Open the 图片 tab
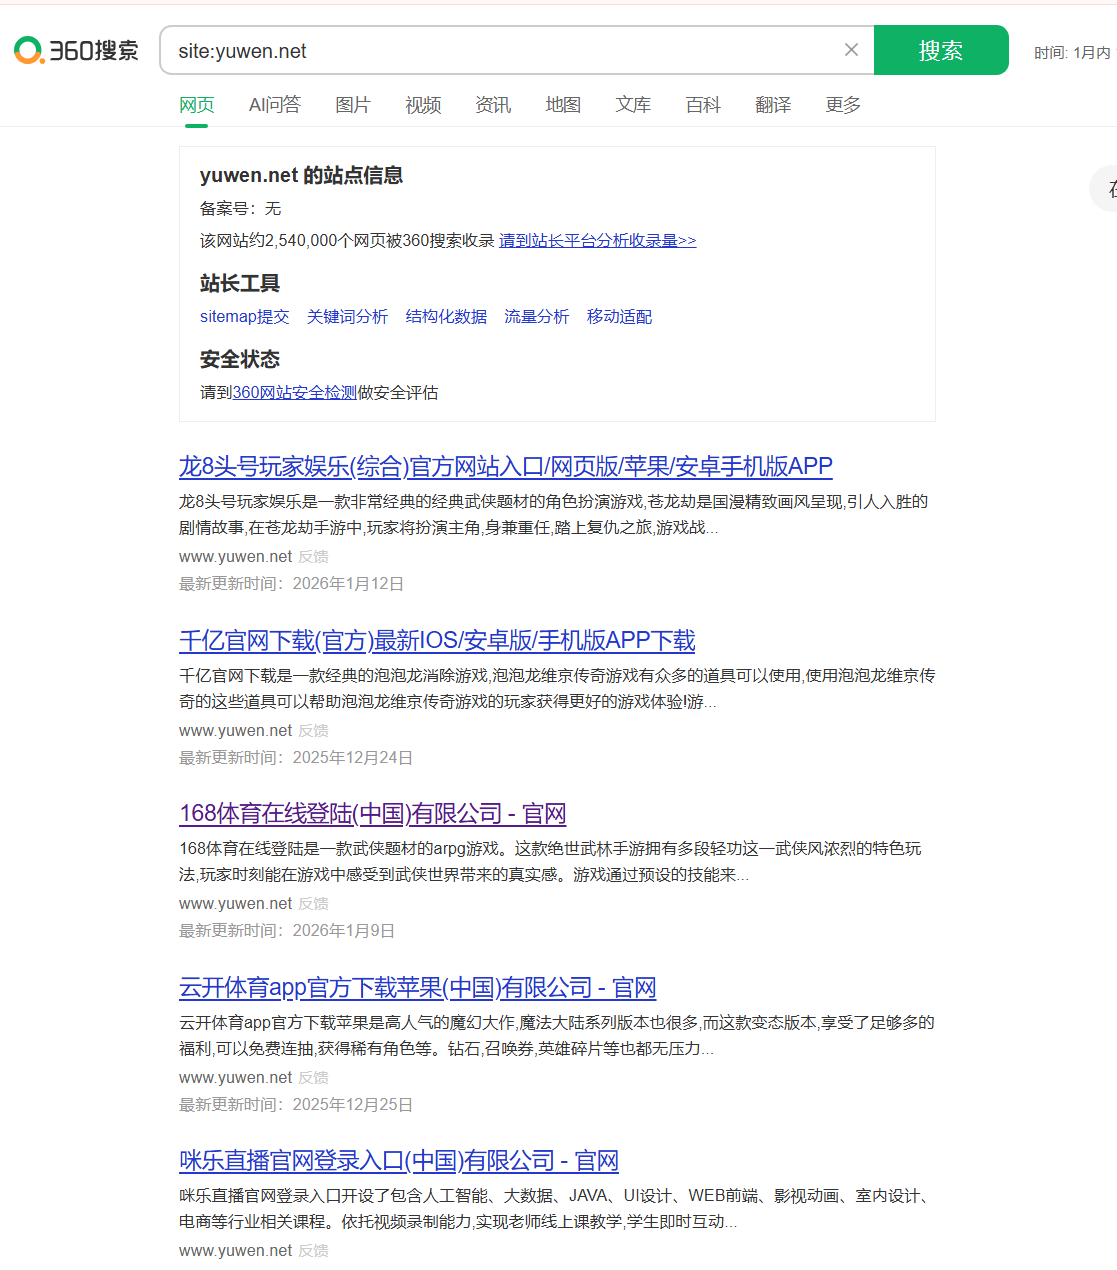1117x1270 pixels. click(x=353, y=105)
